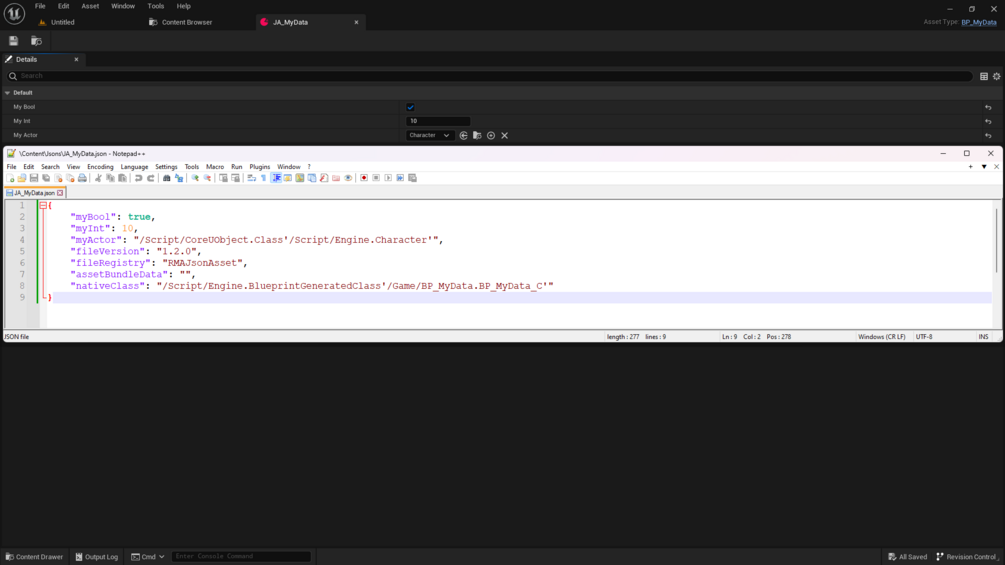Click the Print icon in Notepad++ toolbar
Viewport: 1005px width, 565px height.
coord(82,178)
